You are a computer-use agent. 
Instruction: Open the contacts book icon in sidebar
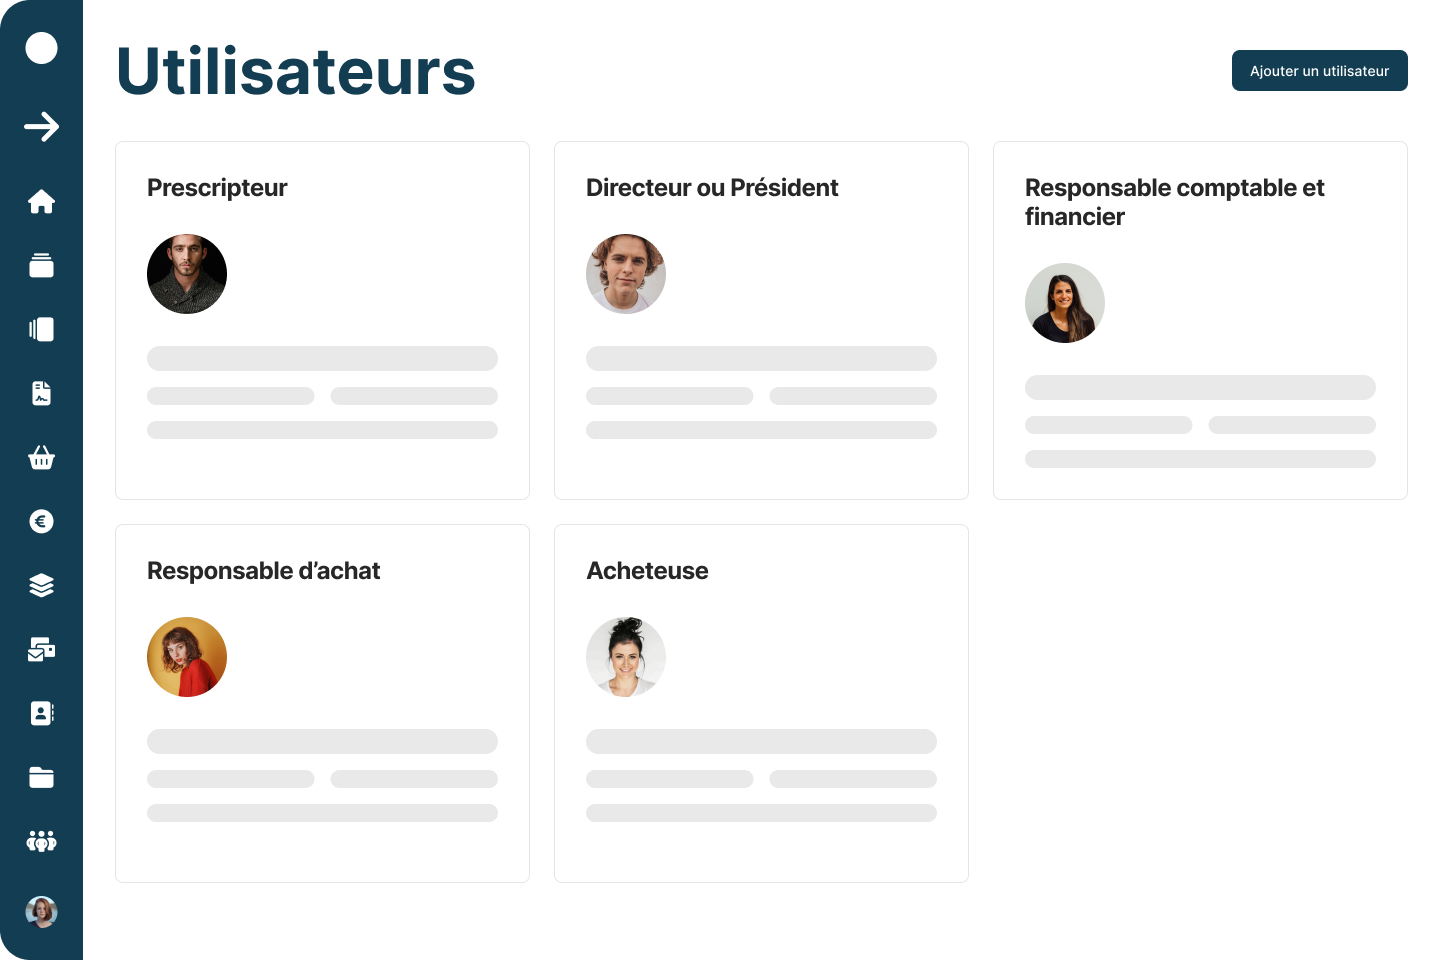point(41,714)
